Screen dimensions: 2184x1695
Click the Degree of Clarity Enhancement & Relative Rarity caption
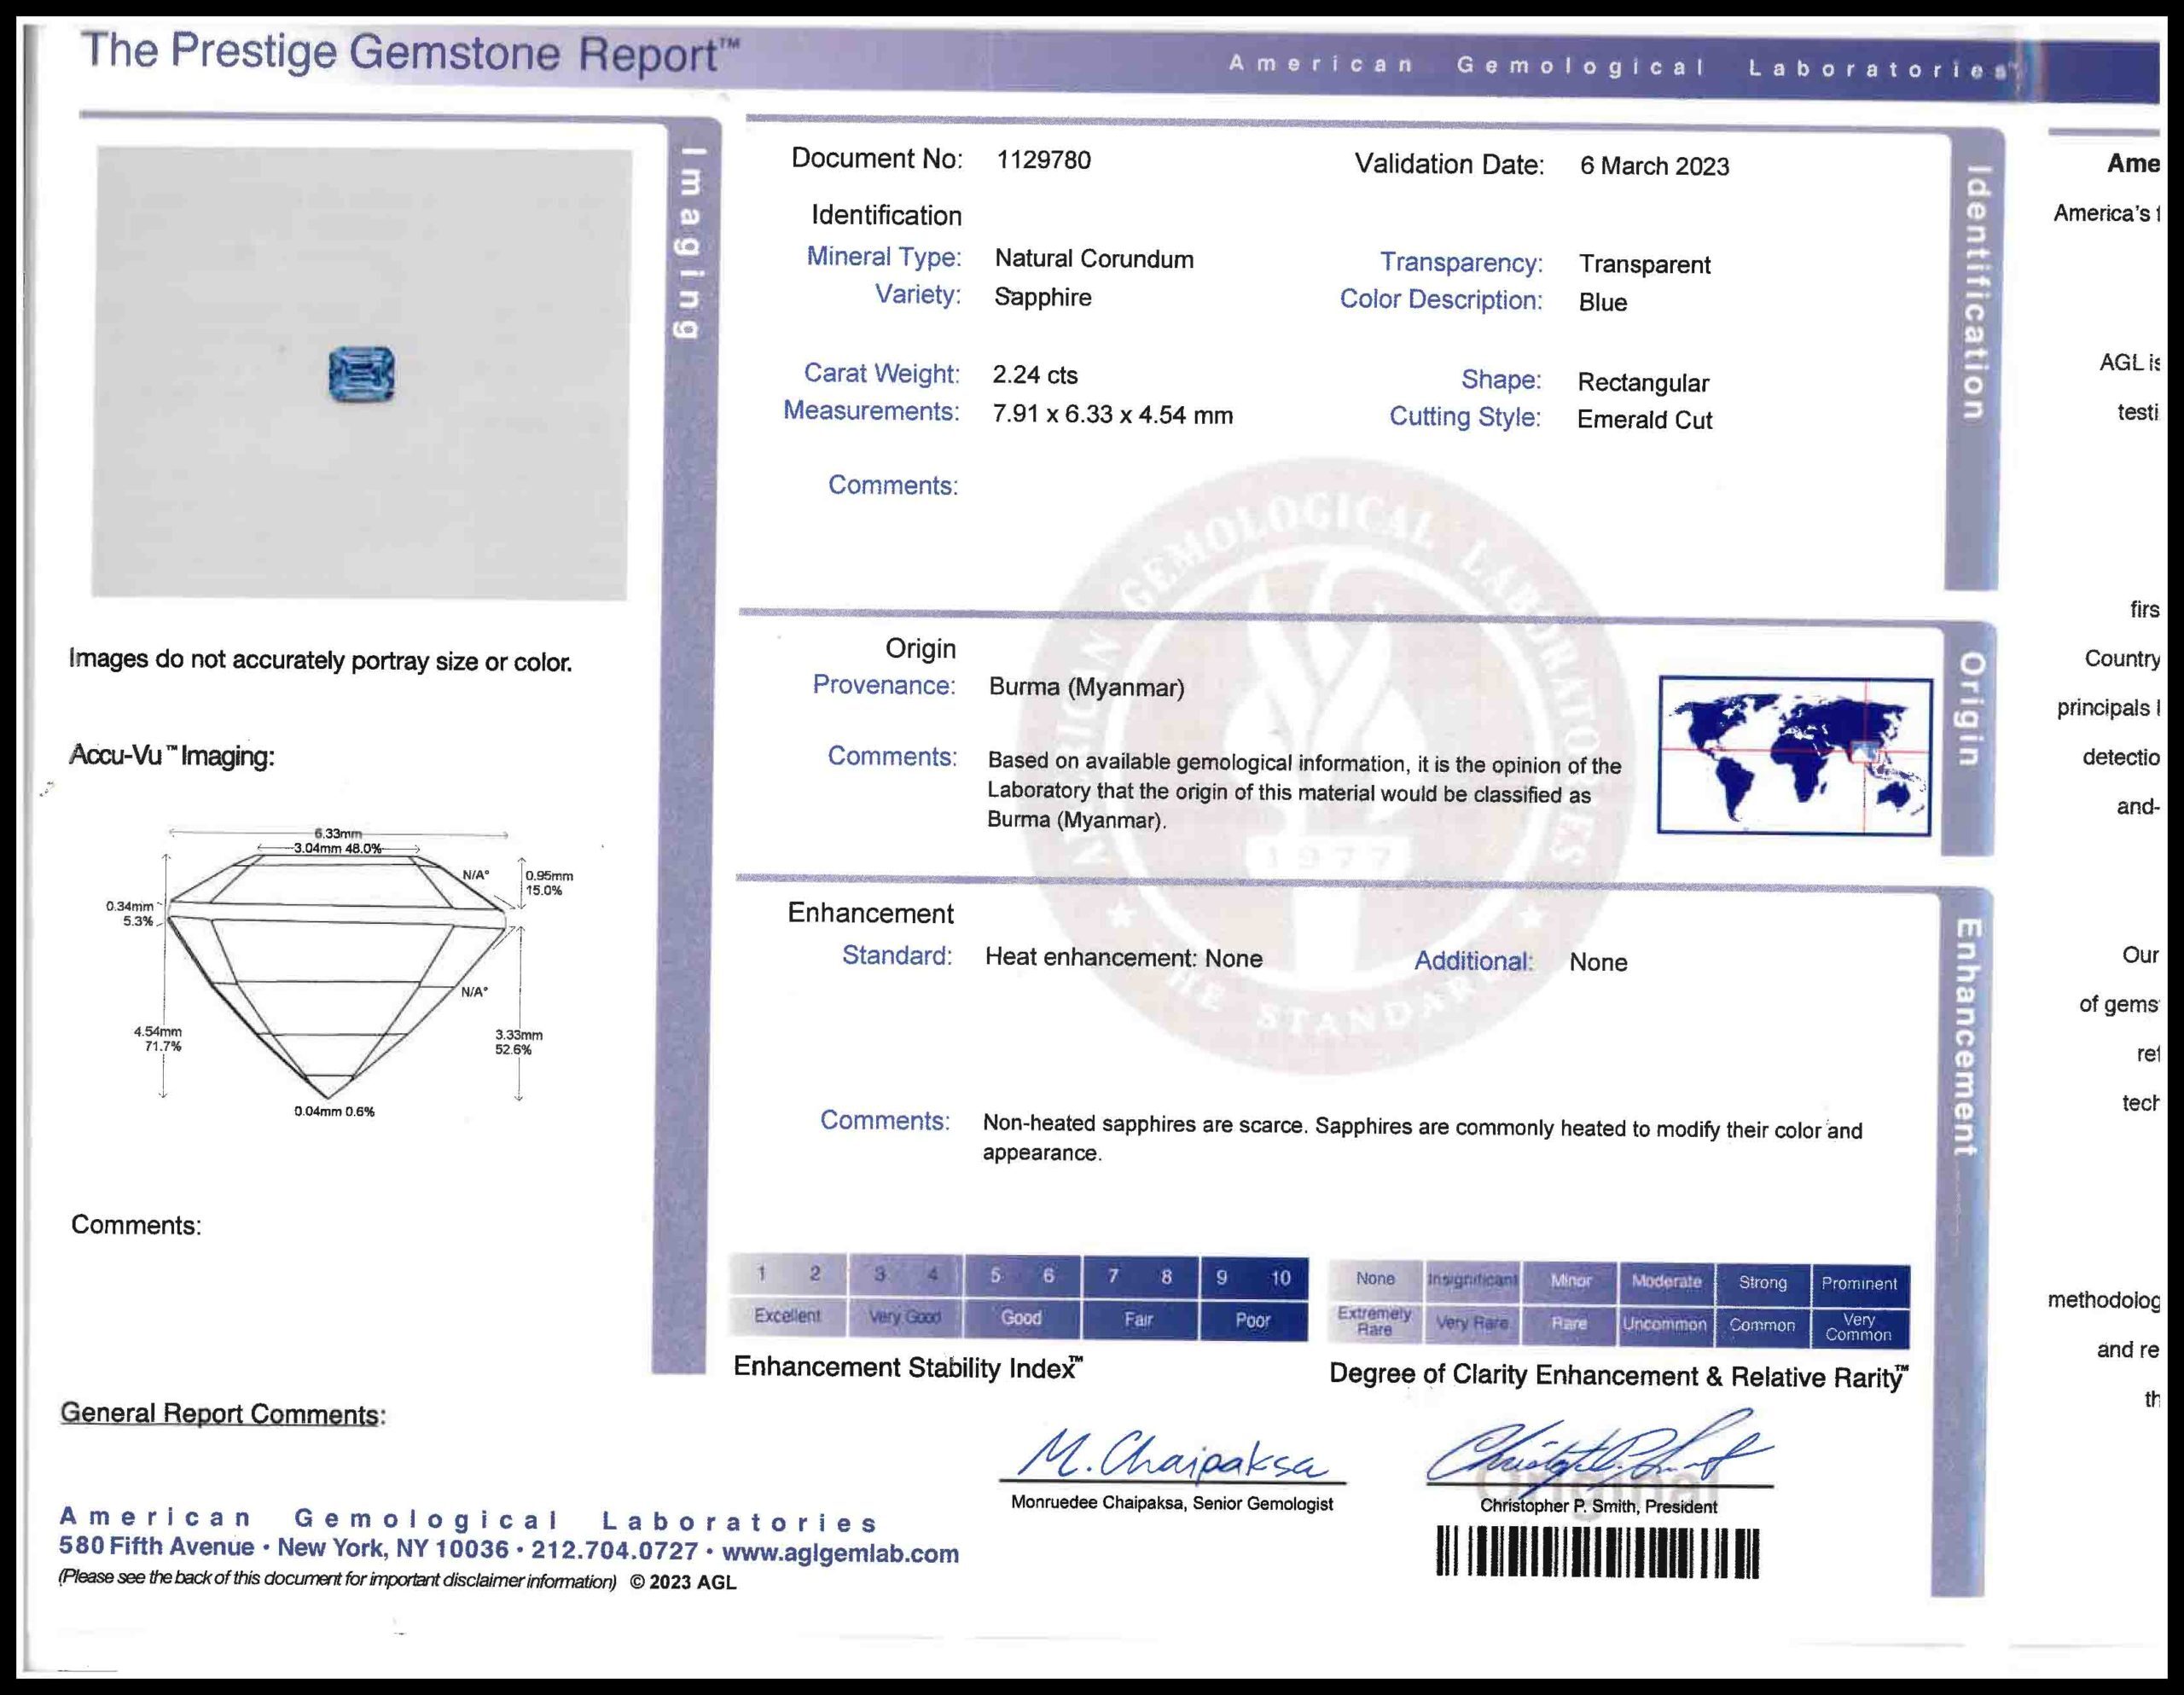(x=1618, y=1377)
